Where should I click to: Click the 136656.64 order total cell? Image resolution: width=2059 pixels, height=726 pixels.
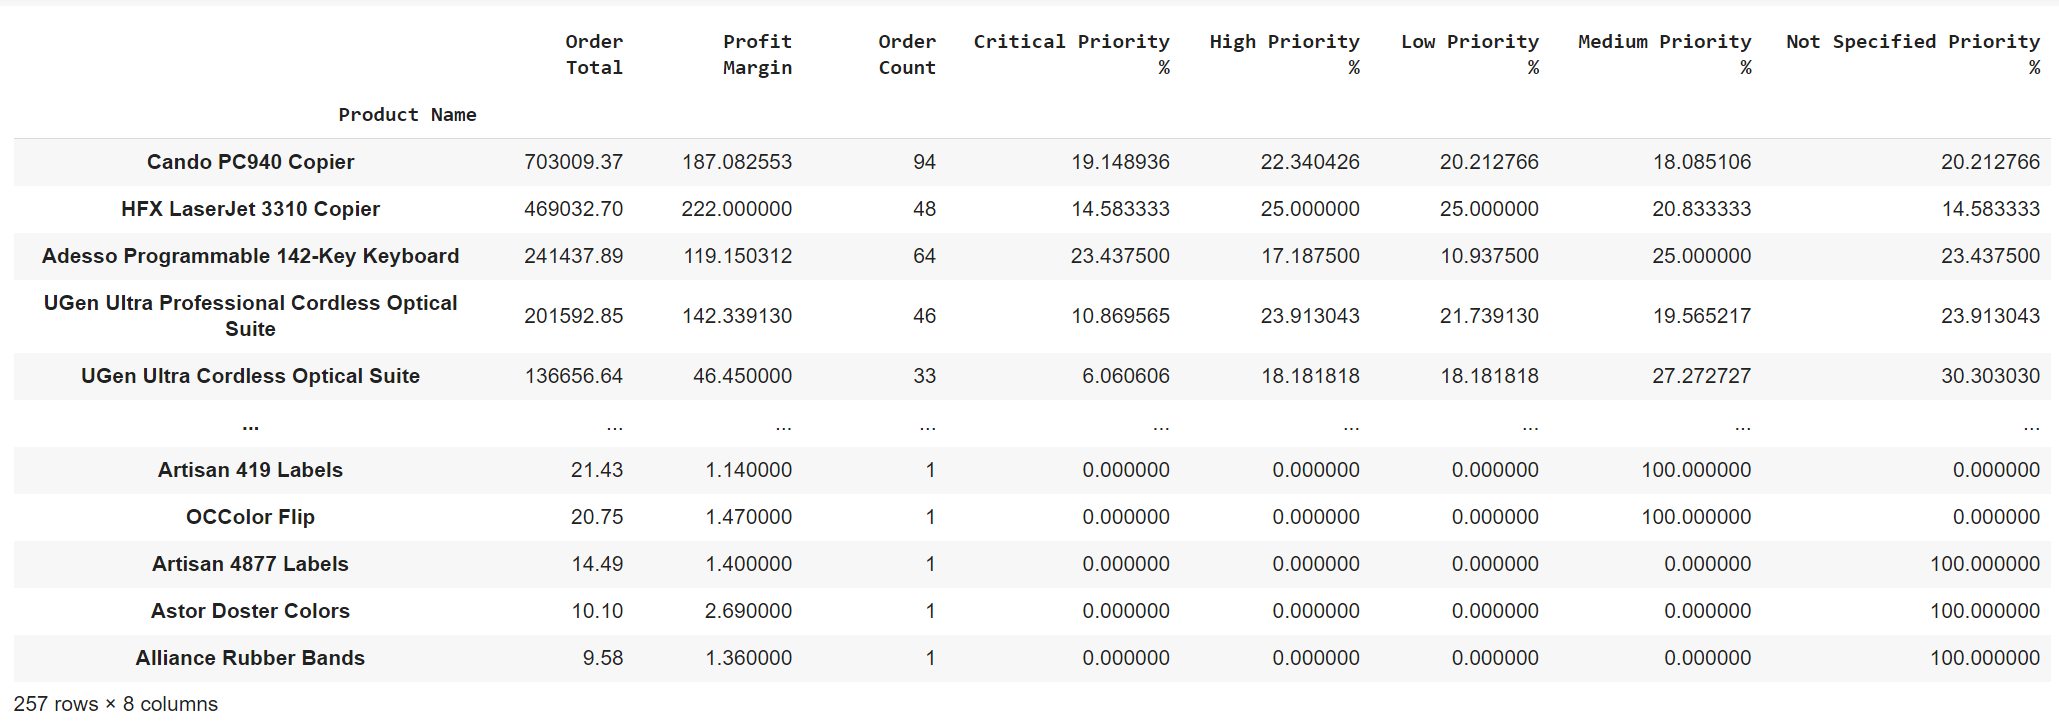[x=573, y=376]
